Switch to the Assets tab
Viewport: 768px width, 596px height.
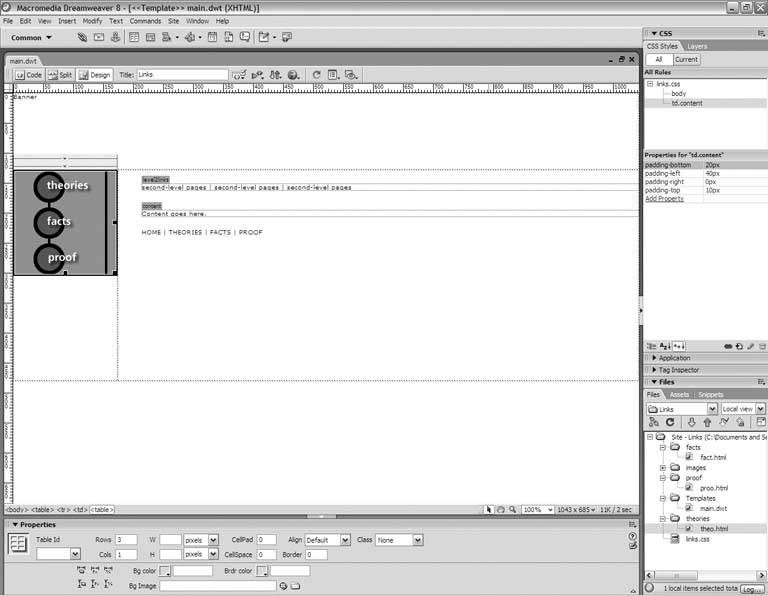[679, 394]
